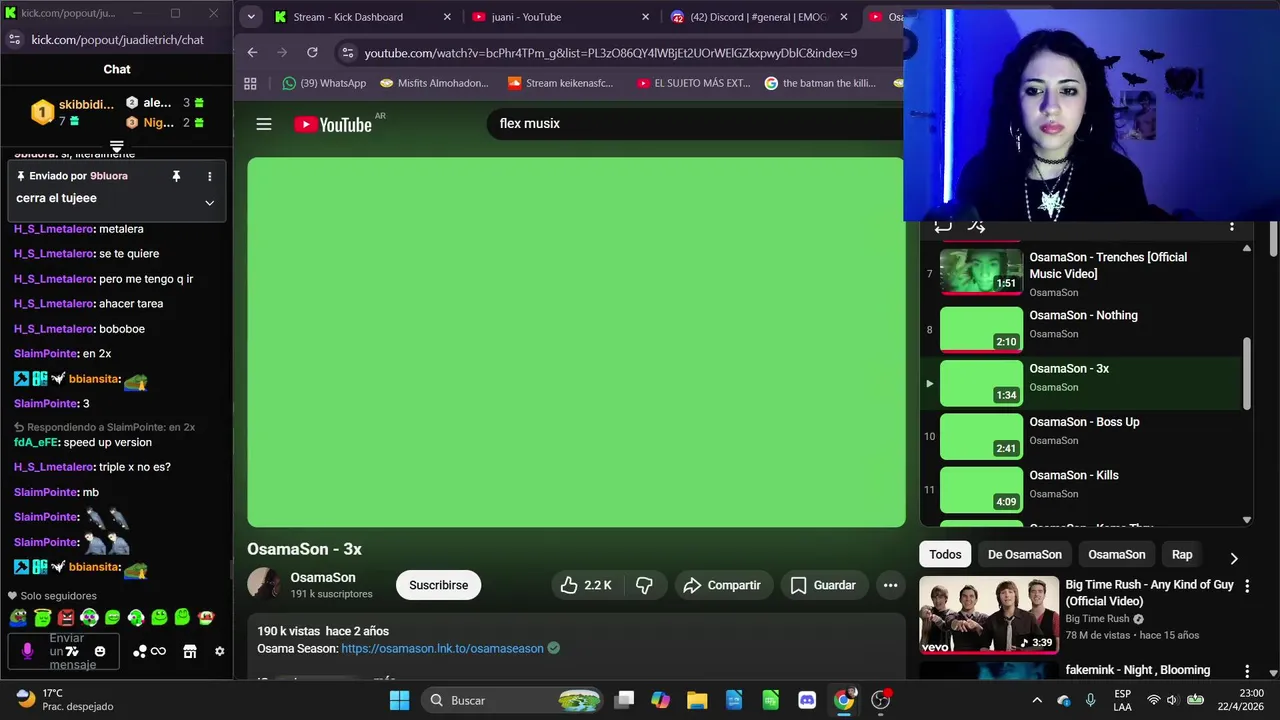Open the site info icon in address bar
This screenshot has height=720, width=1280.
pyautogui.click(x=347, y=53)
